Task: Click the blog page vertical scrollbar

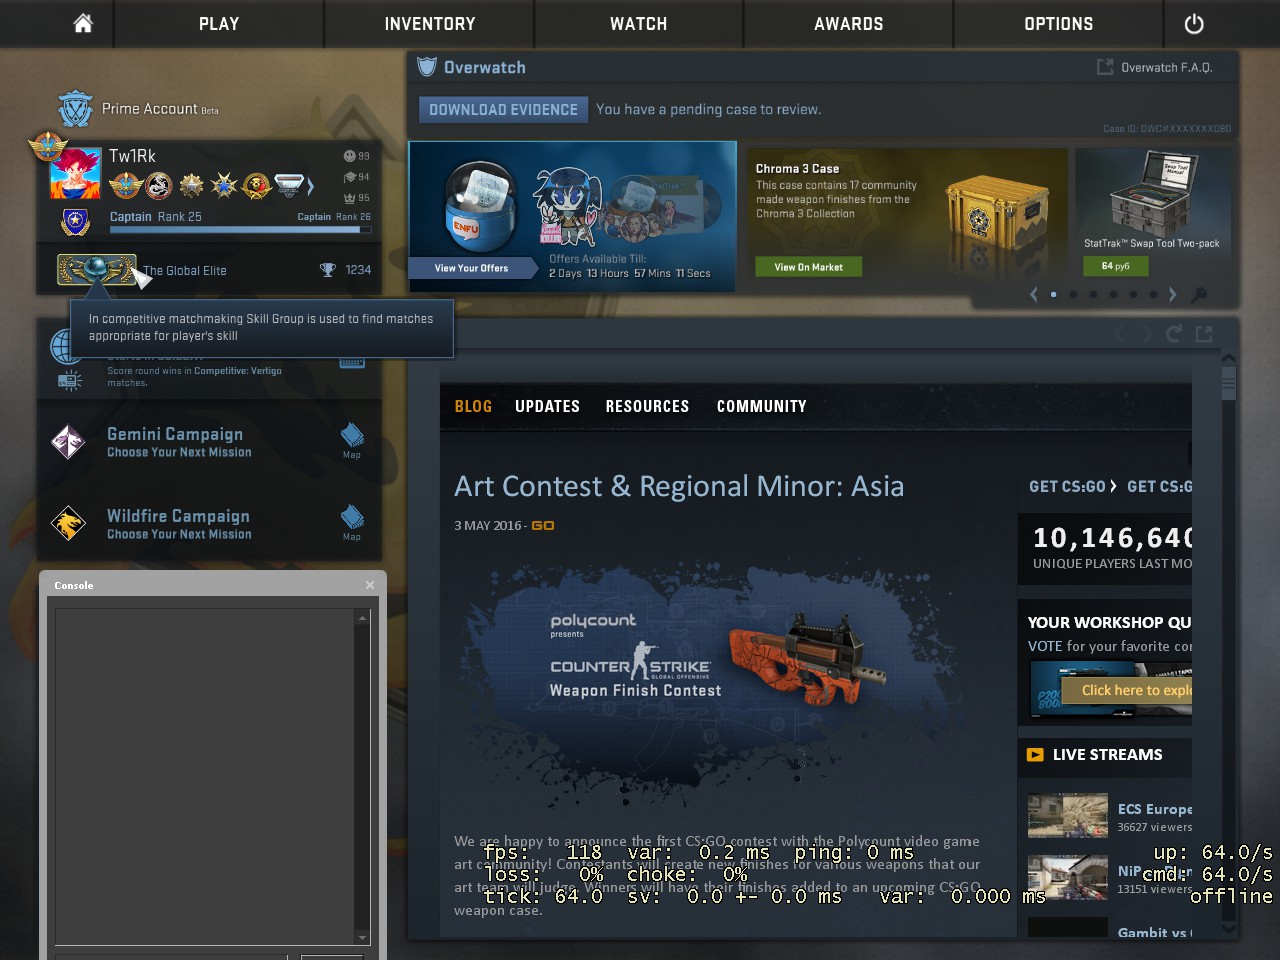Action: [x=1228, y=644]
